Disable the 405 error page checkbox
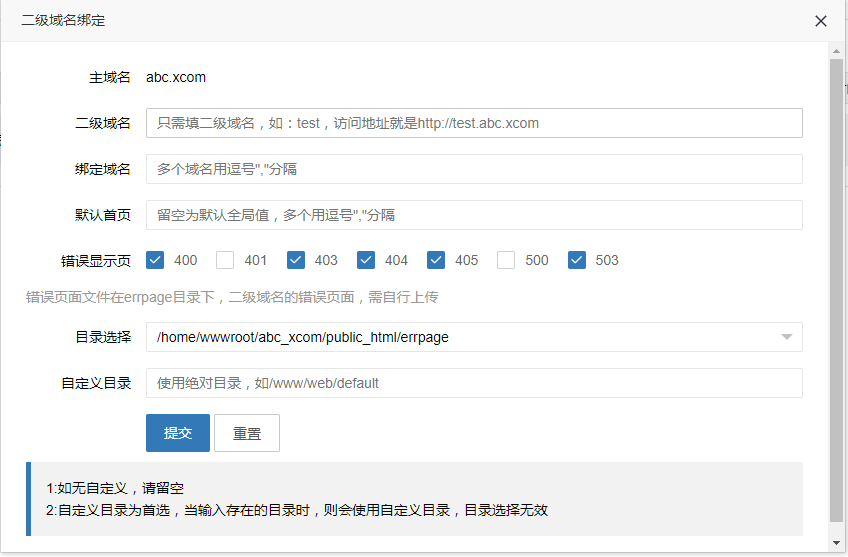Image resolution: width=848 pixels, height=557 pixels. tap(436, 260)
